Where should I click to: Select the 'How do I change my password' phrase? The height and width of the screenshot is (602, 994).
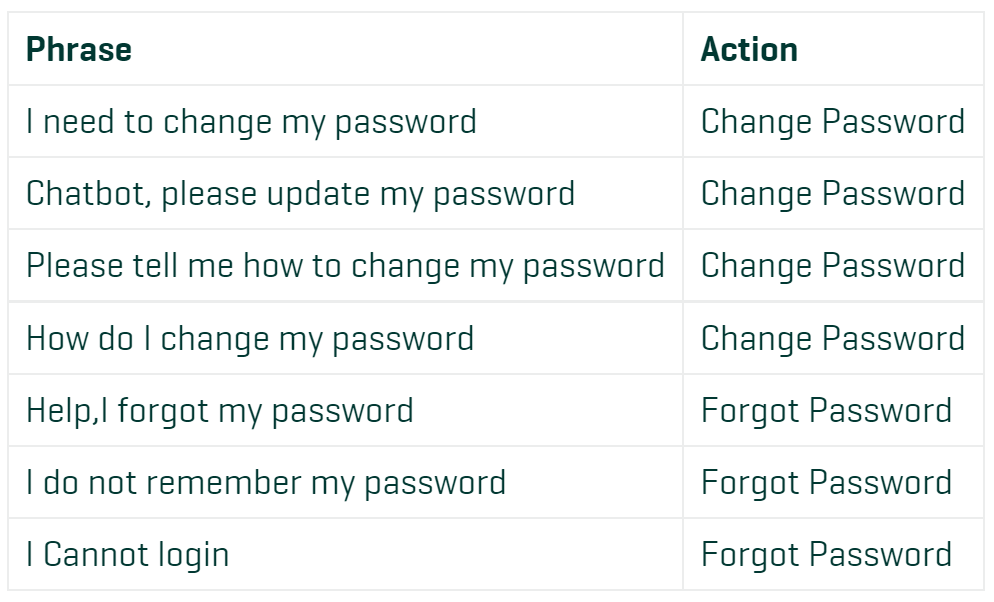(250, 339)
